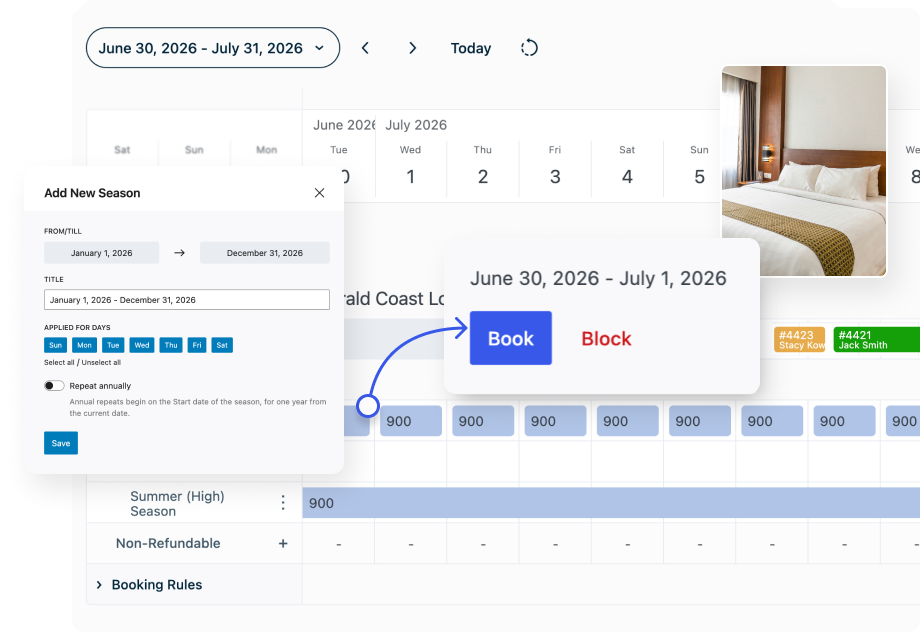Select Thu 2 column header

click(483, 166)
